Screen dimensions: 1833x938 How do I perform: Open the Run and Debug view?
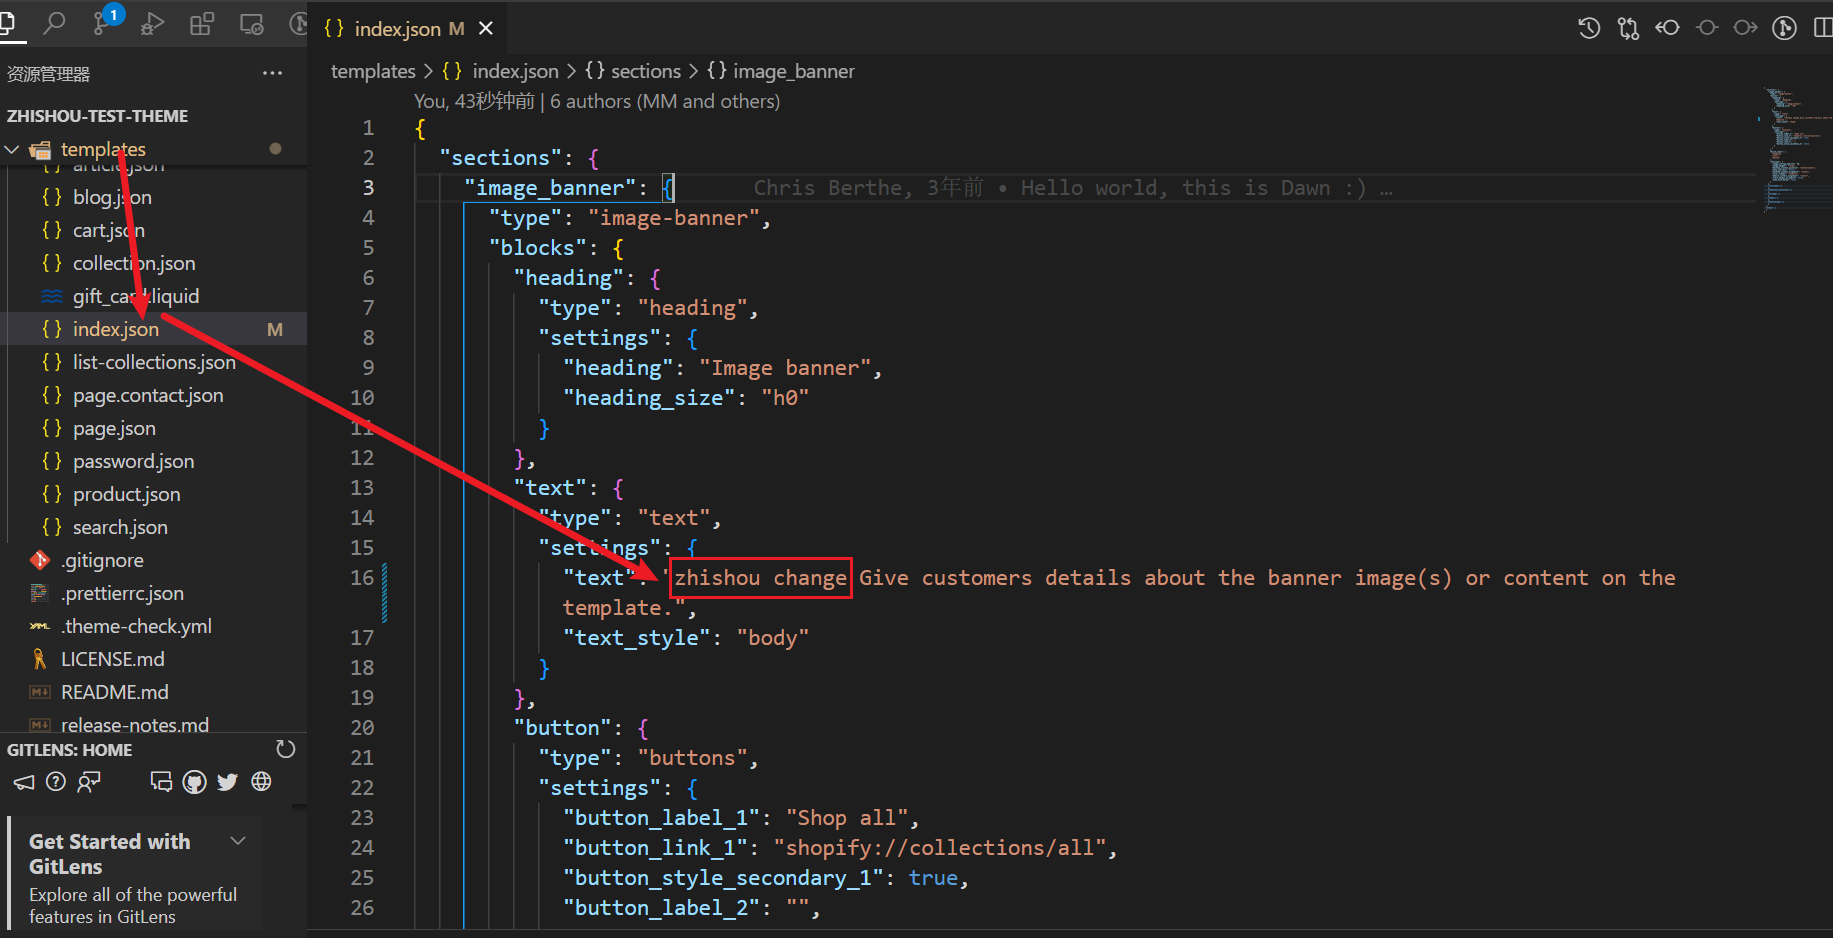(x=152, y=23)
